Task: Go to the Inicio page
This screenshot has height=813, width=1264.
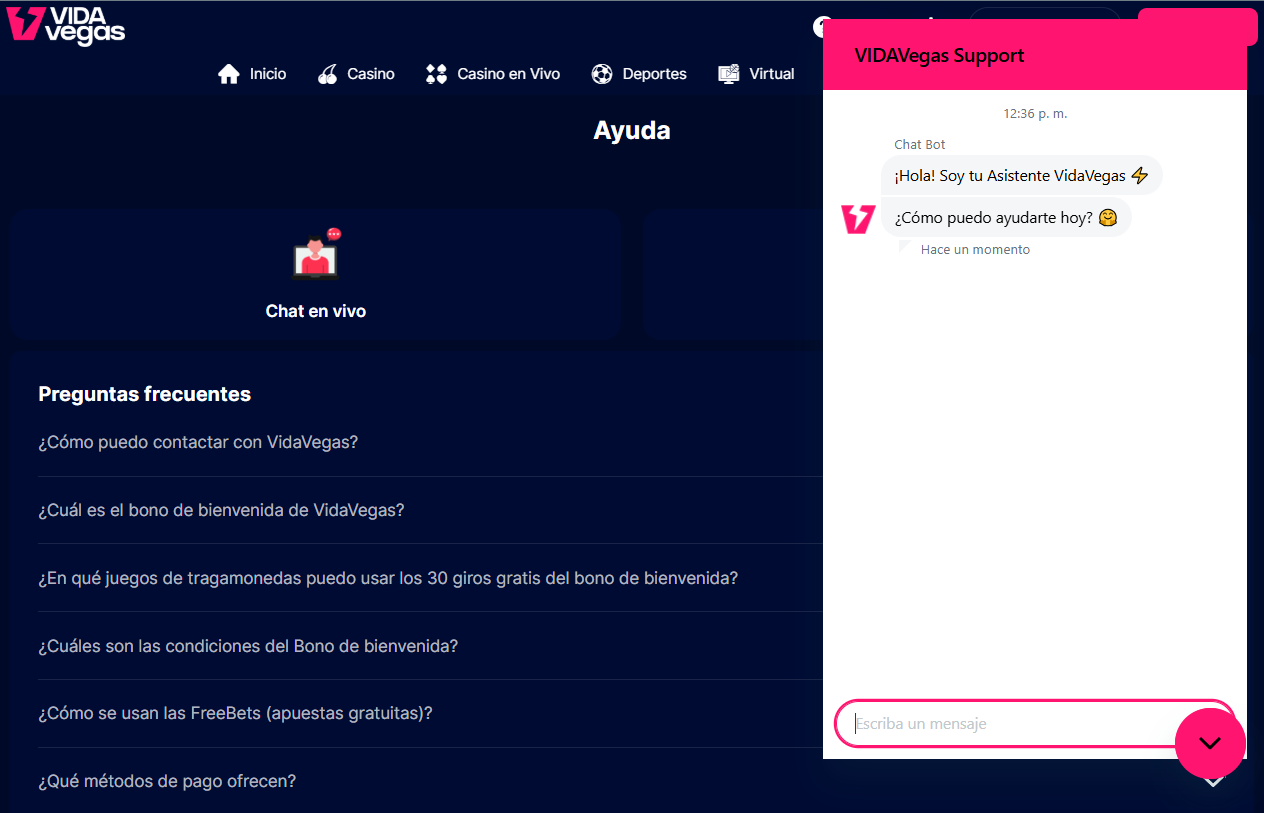Action: coord(252,74)
